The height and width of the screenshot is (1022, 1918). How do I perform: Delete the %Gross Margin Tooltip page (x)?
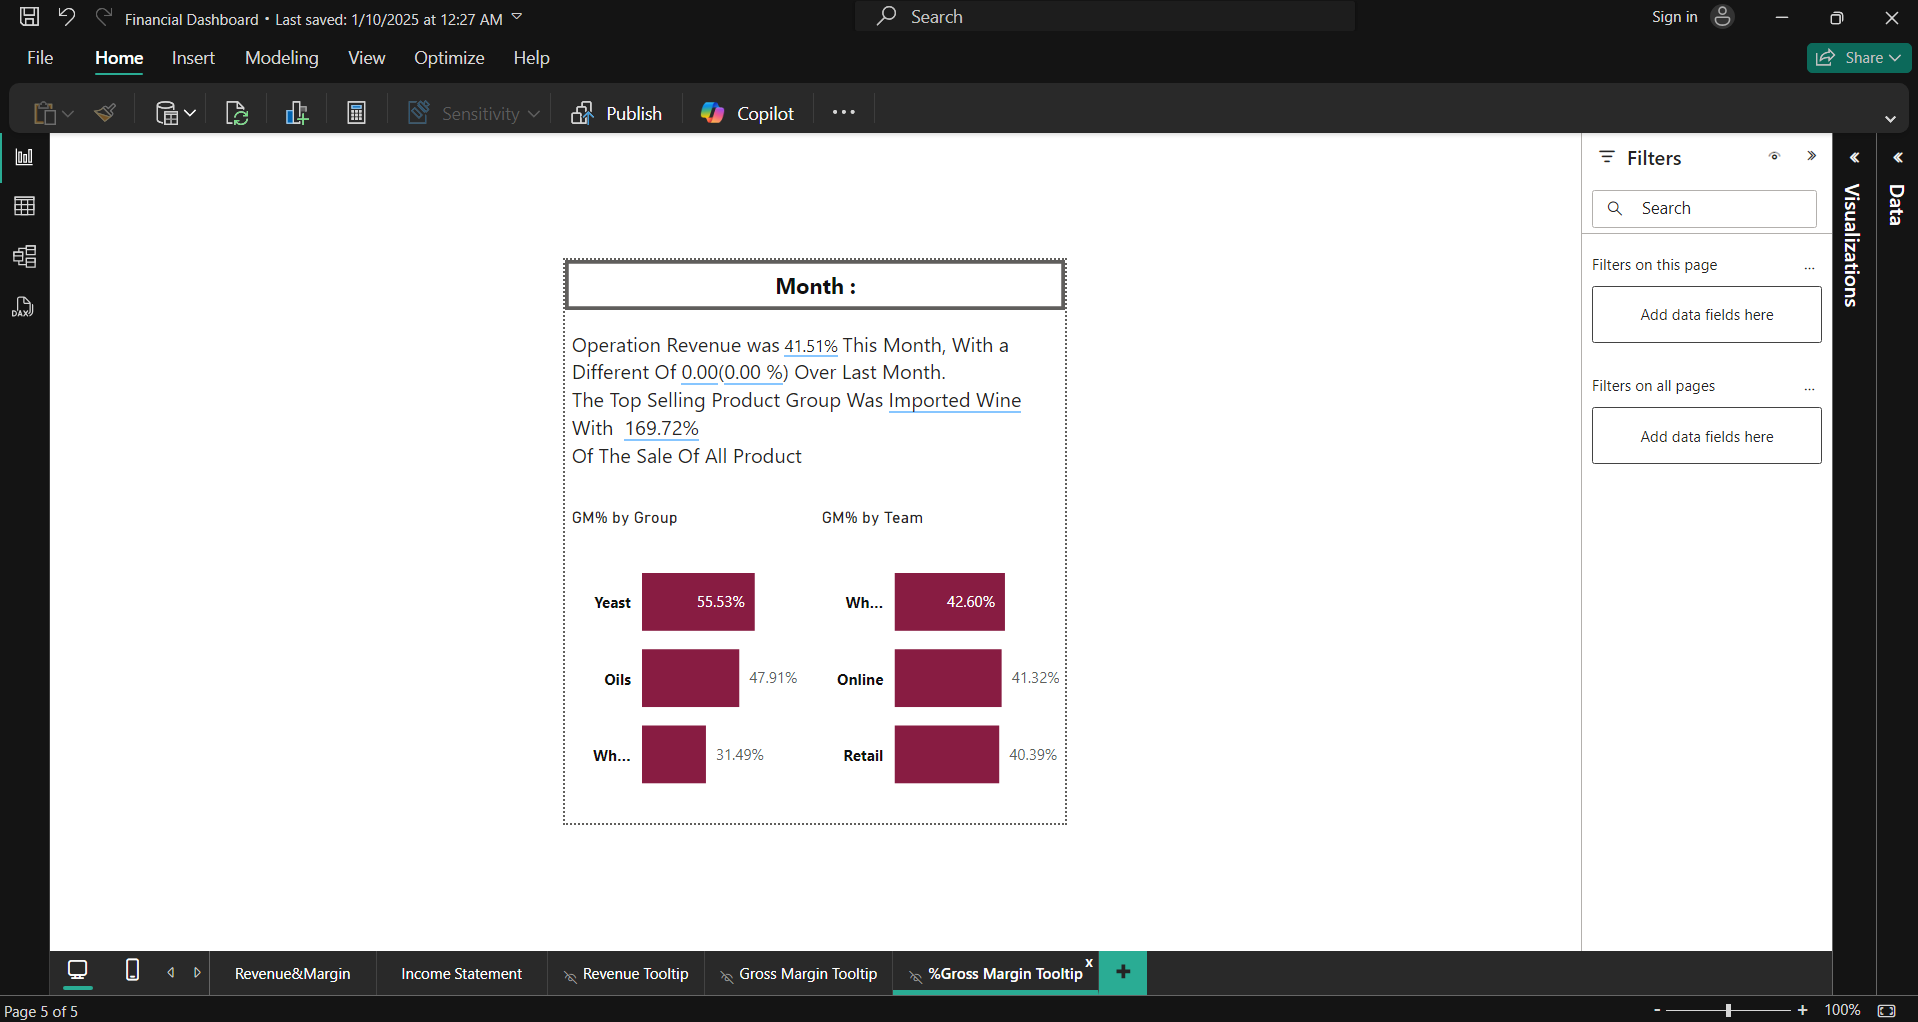1089,963
